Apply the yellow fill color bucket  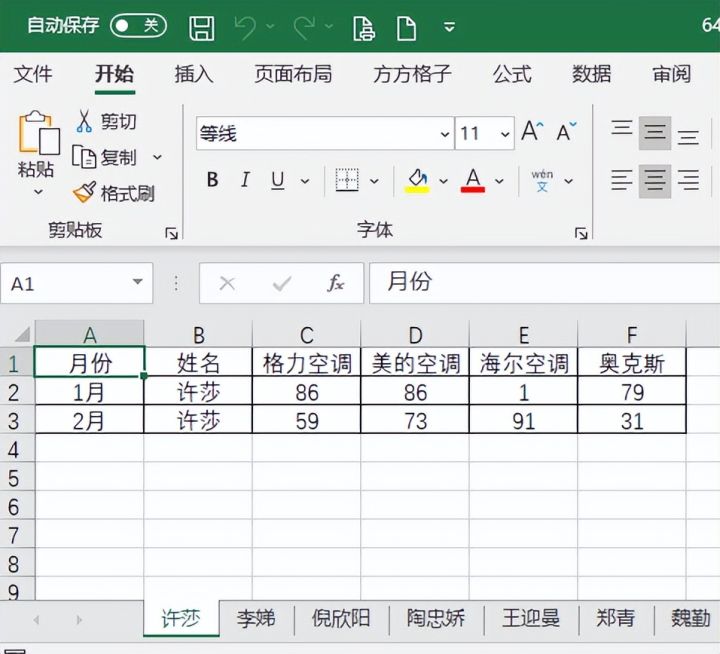coord(417,180)
